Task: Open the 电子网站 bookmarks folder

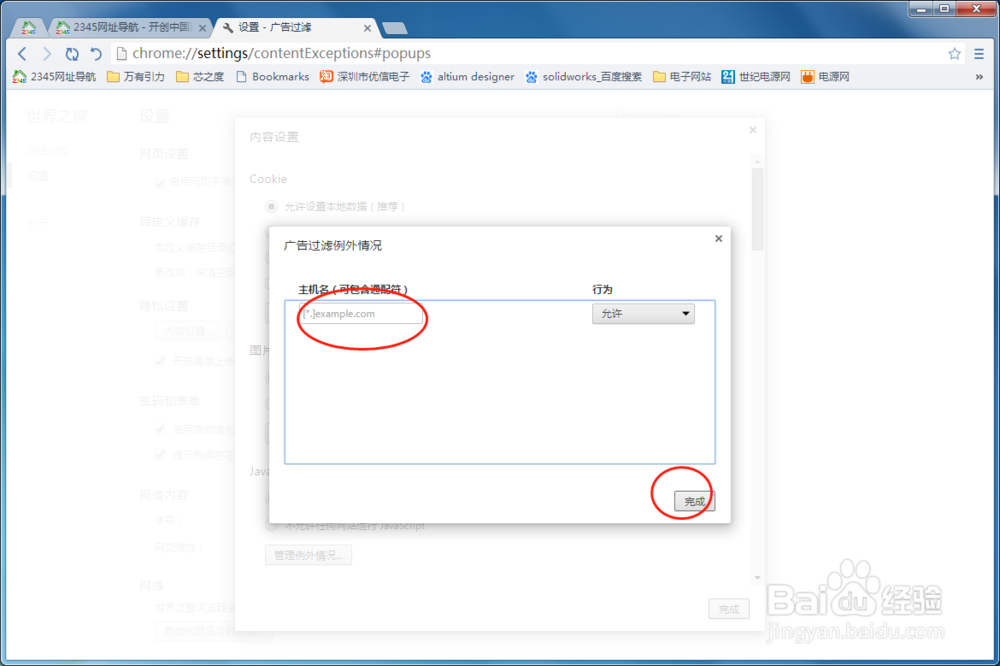Action: click(682, 77)
